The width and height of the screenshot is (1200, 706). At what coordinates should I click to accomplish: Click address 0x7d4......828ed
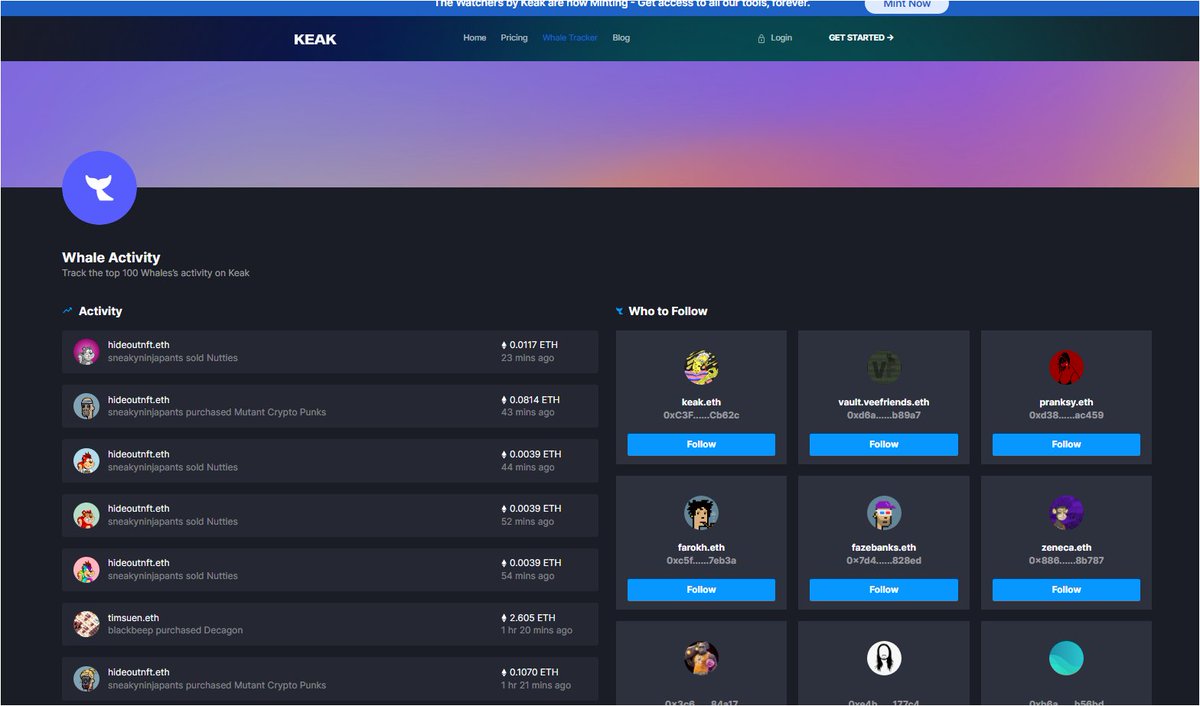(x=884, y=561)
